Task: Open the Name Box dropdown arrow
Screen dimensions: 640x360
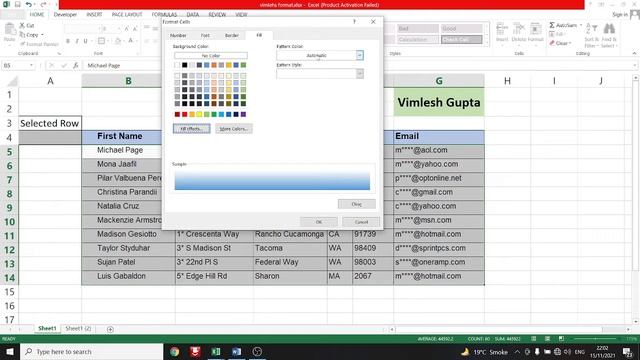Action: coord(31,65)
